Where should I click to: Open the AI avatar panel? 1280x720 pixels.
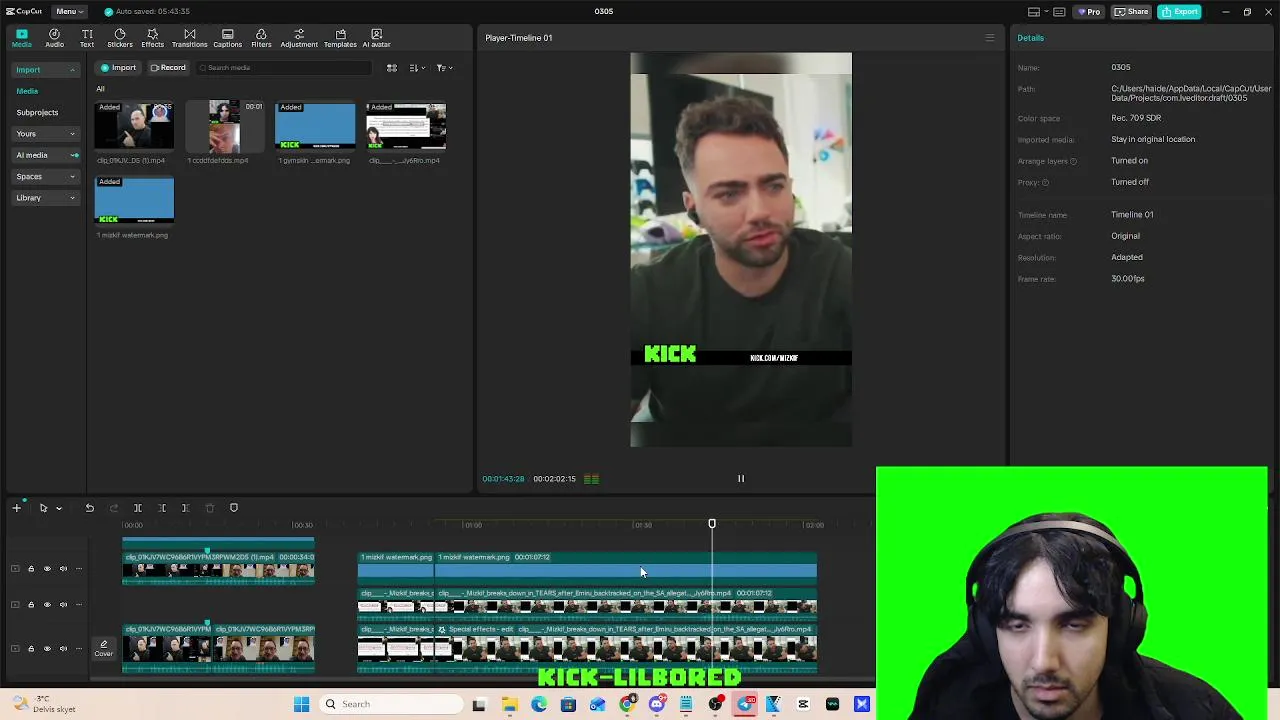[376, 38]
